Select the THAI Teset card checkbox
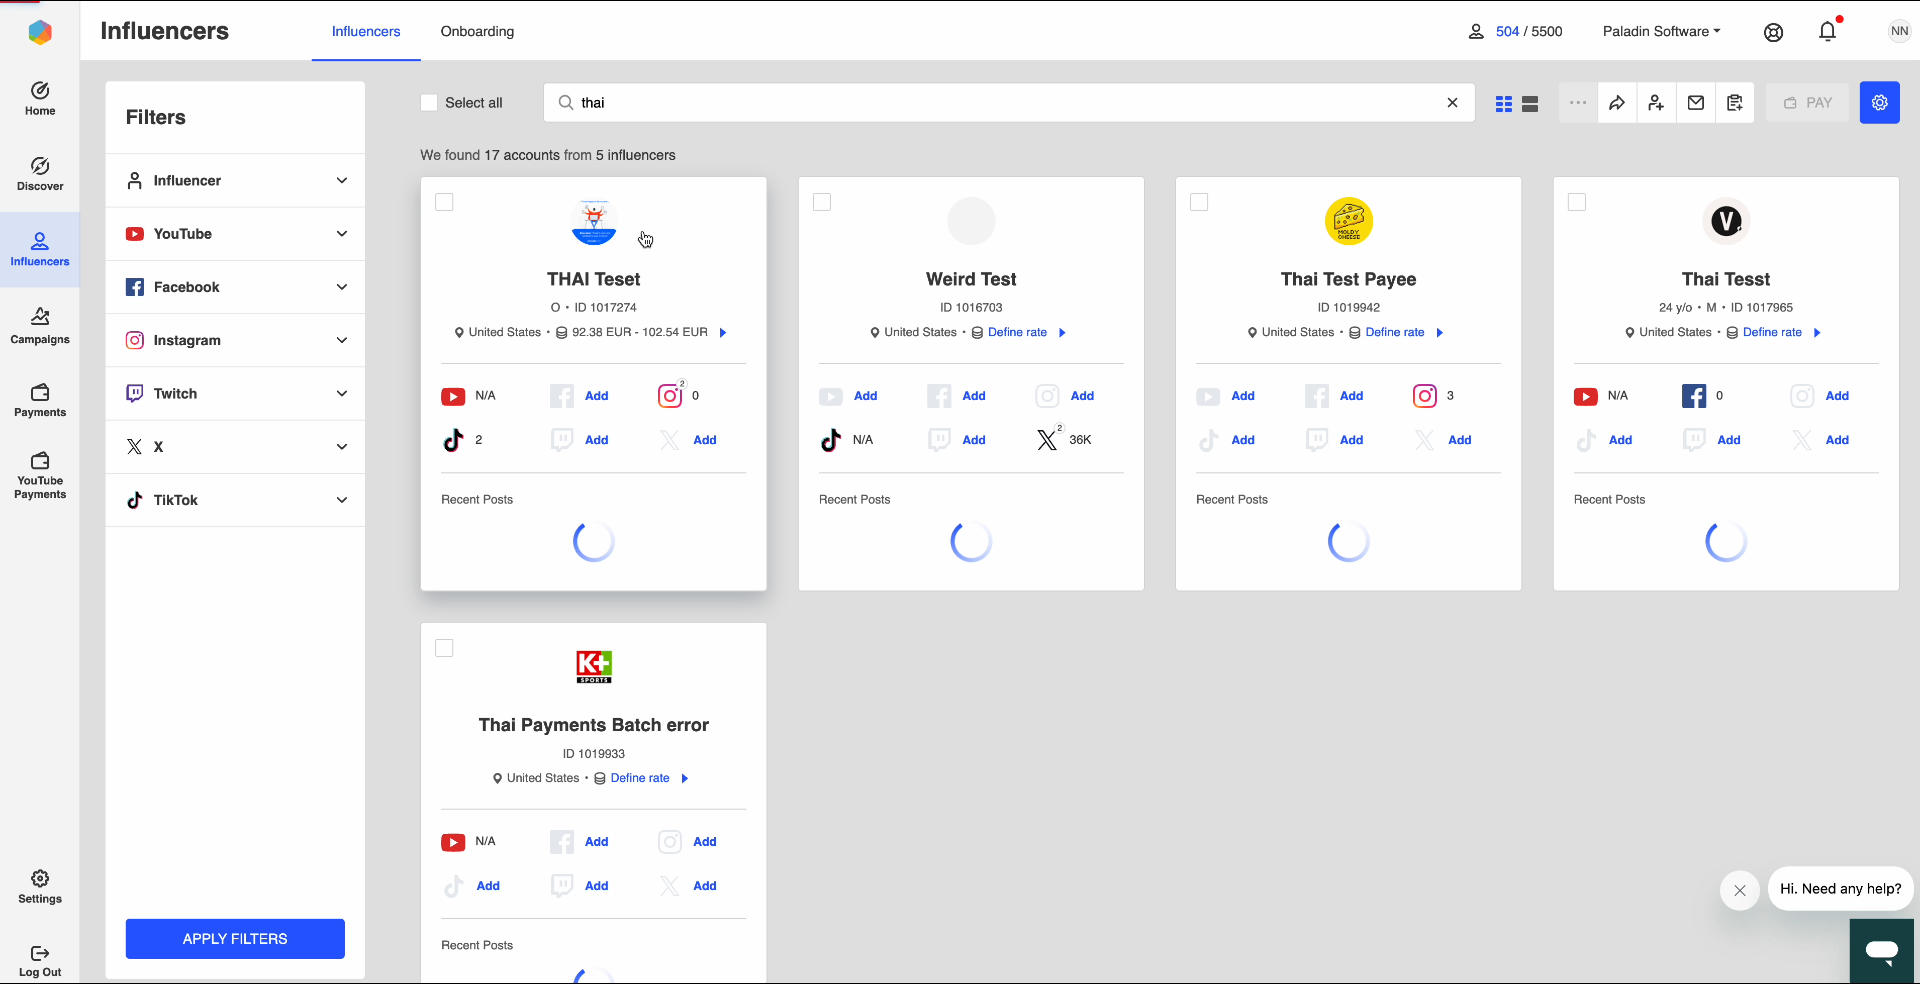This screenshot has width=1920, height=984. (x=445, y=203)
